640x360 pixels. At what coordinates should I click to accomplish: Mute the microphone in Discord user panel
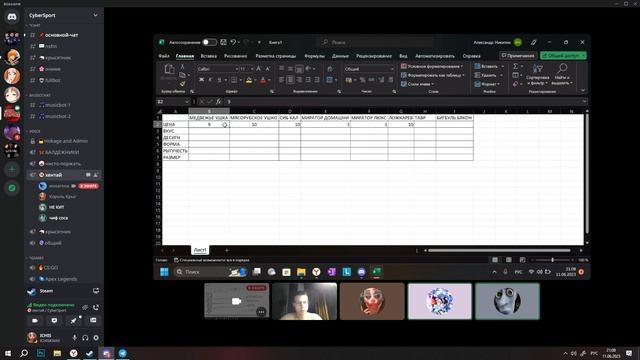pyautogui.click(x=74, y=338)
